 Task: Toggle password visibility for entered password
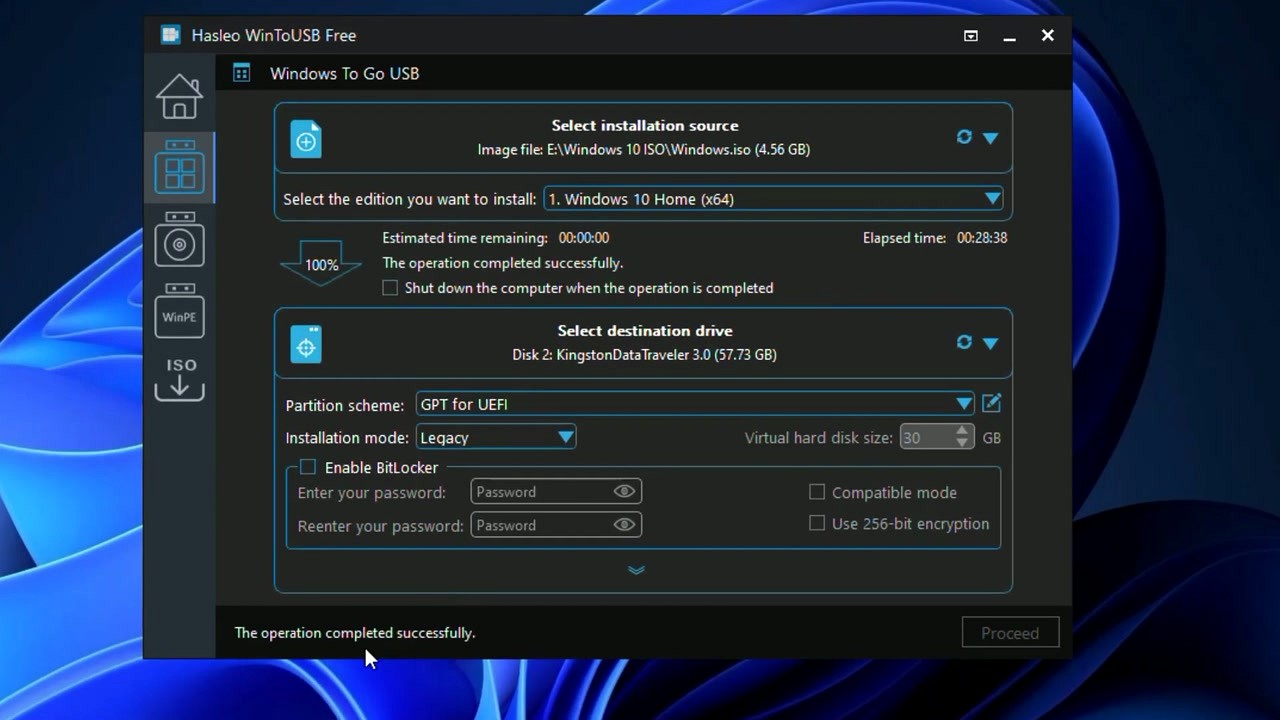pyautogui.click(x=624, y=491)
